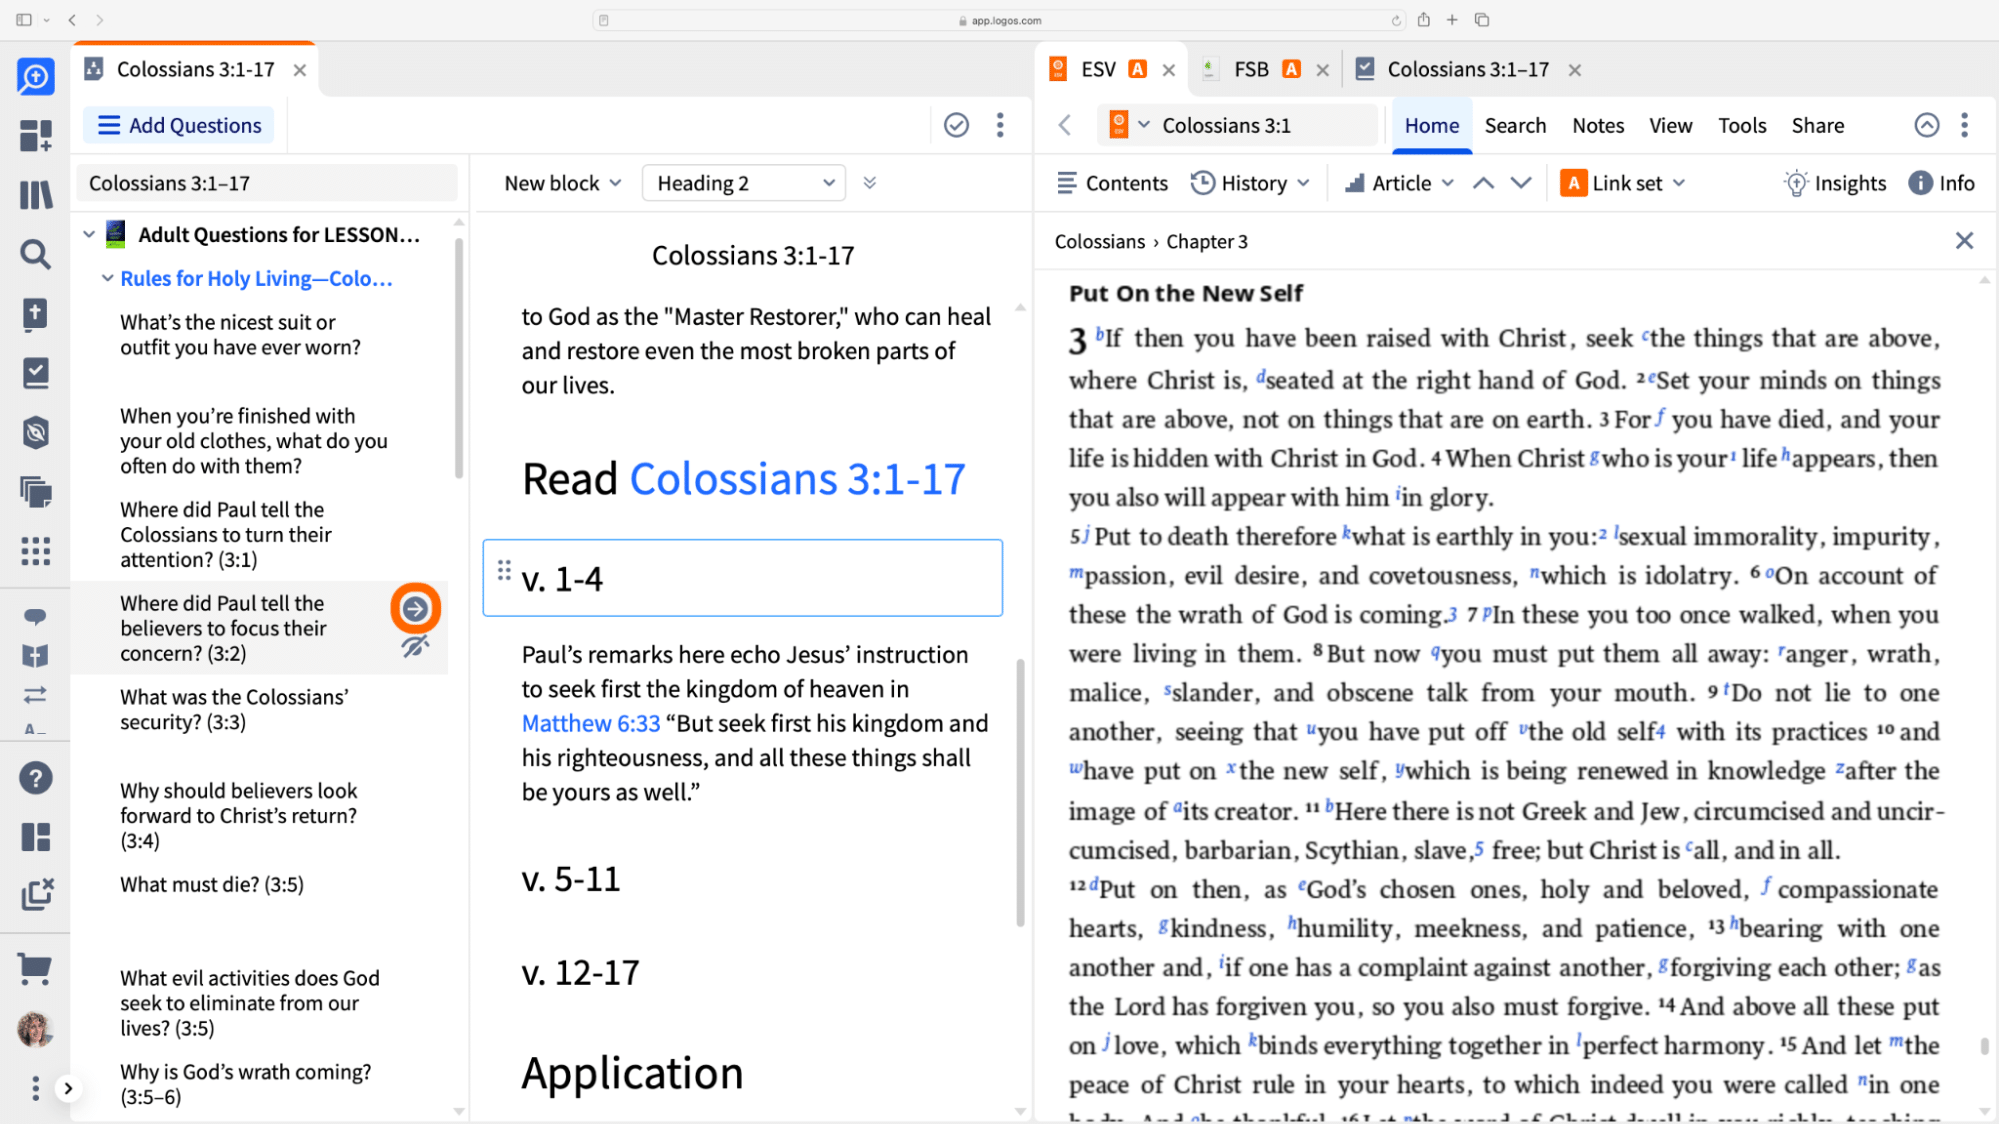This screenshot has width=1999, height=1125.
Task: Insert question using the orange arrow button
Action: [415, 608]
